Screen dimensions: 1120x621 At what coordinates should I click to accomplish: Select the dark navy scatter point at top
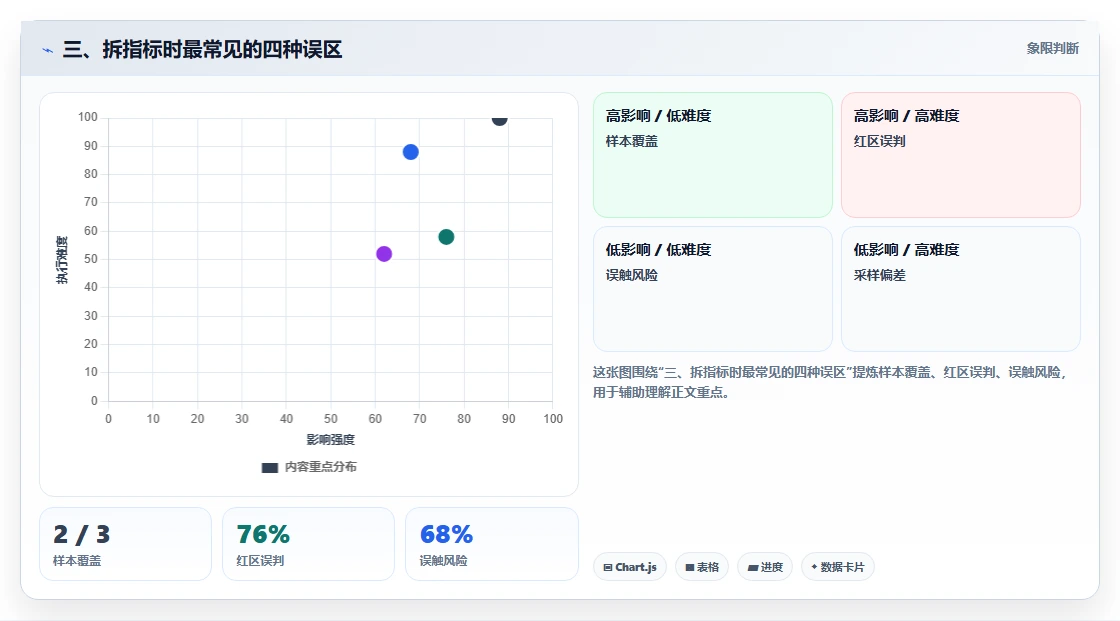point(499,119)
